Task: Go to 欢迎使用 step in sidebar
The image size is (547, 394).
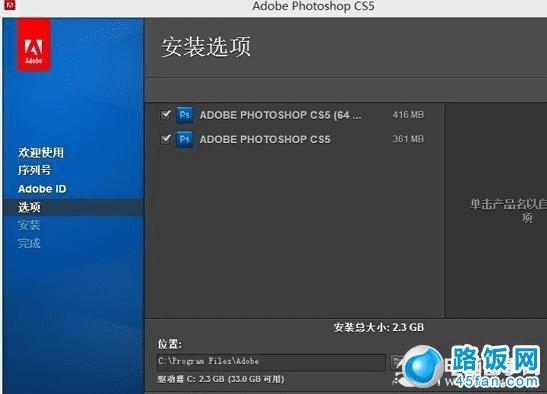Action: [x=41, y=153]
